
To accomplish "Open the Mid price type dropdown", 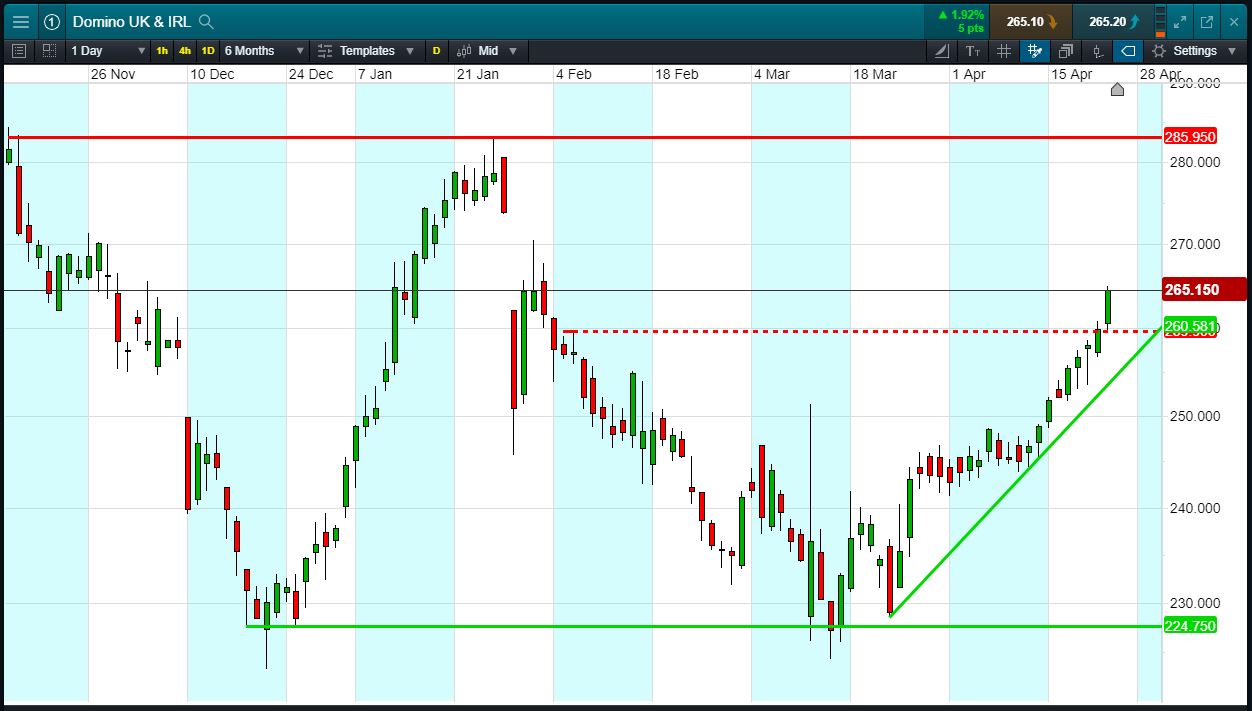I will pos(487,50).
